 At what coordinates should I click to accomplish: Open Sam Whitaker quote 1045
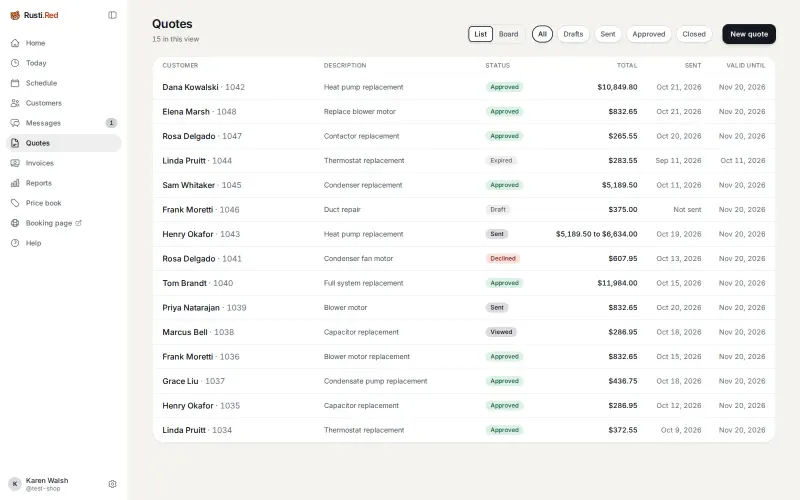[464, 185]
